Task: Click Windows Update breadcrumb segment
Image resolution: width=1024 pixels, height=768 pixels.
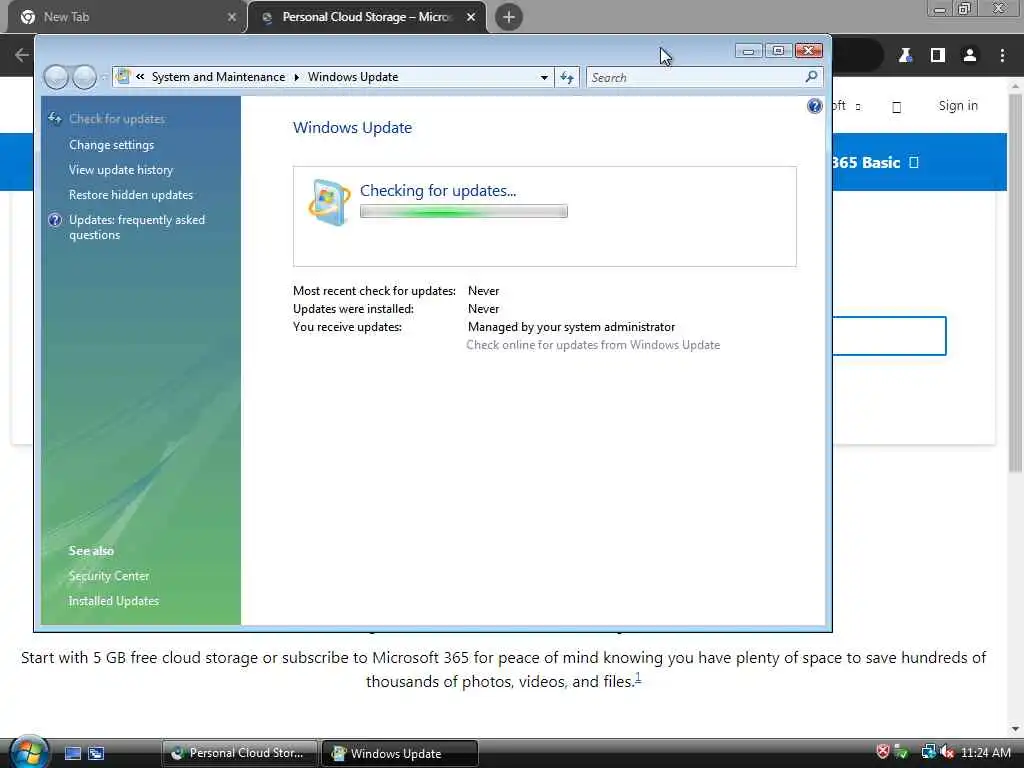Action: tap(353, 77)
